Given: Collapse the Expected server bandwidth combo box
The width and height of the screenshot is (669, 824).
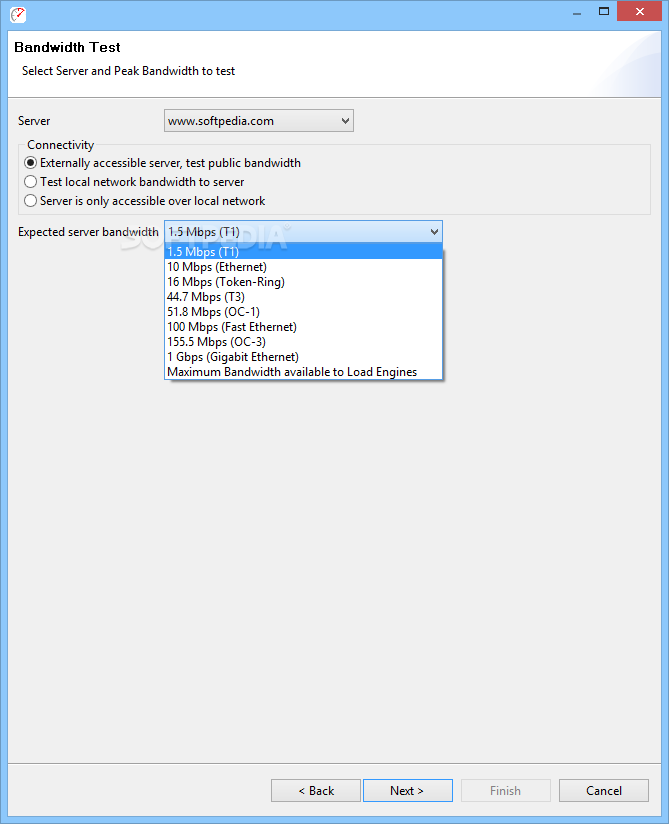Looking at the screenshot, I should 303,232.
